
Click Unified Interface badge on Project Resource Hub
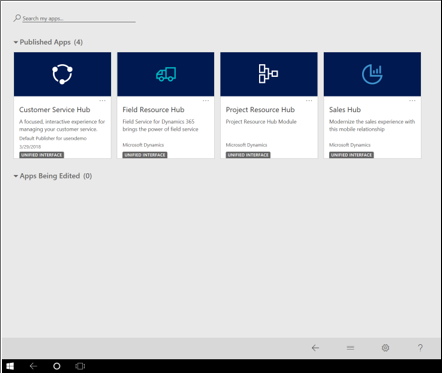[248, 155]
